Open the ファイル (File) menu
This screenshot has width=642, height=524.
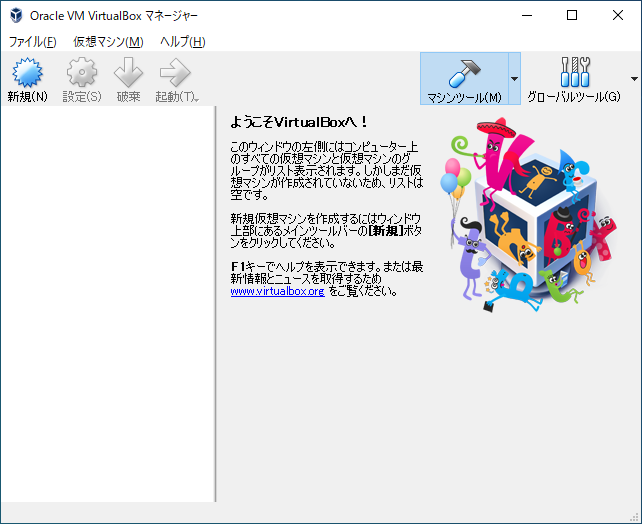point(32,41)
